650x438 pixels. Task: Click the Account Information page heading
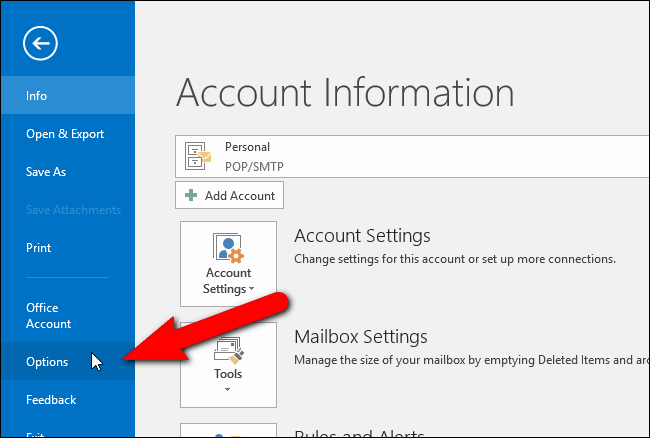(345, 93)
